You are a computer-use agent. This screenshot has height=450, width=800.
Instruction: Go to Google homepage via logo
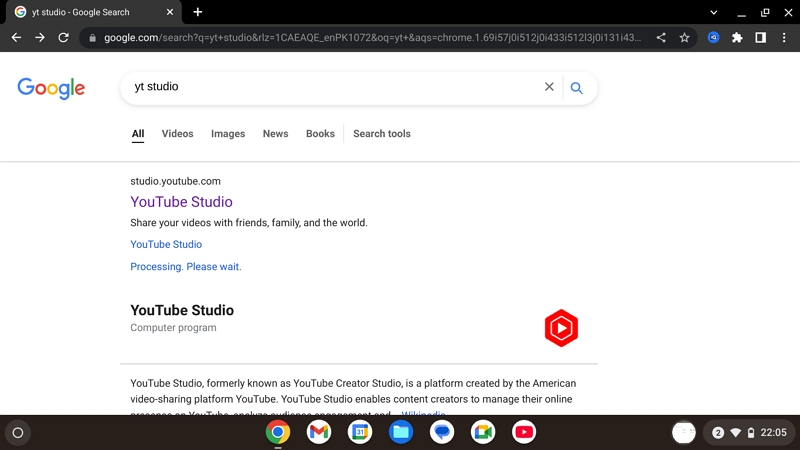tap(51, 88)
